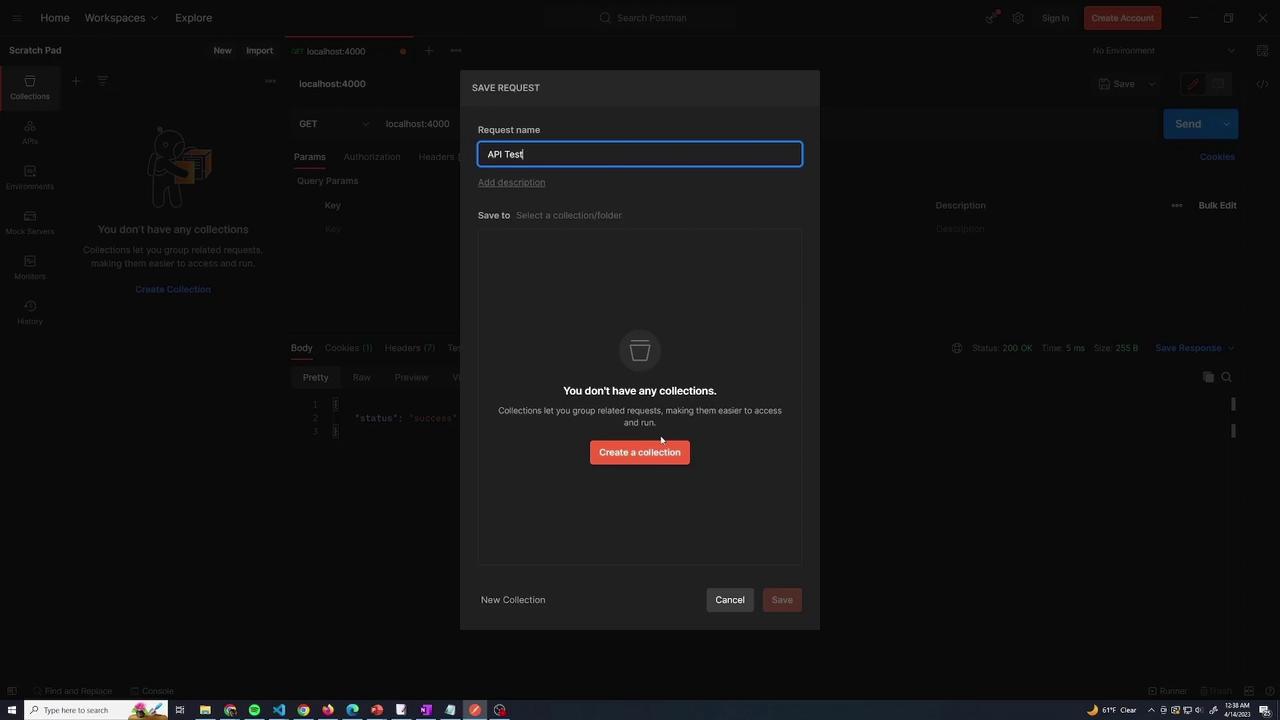Focus the Request name input field
The height and width of the screenshot is (720, 1280).
pyautogui.click(x=640, y=154)
